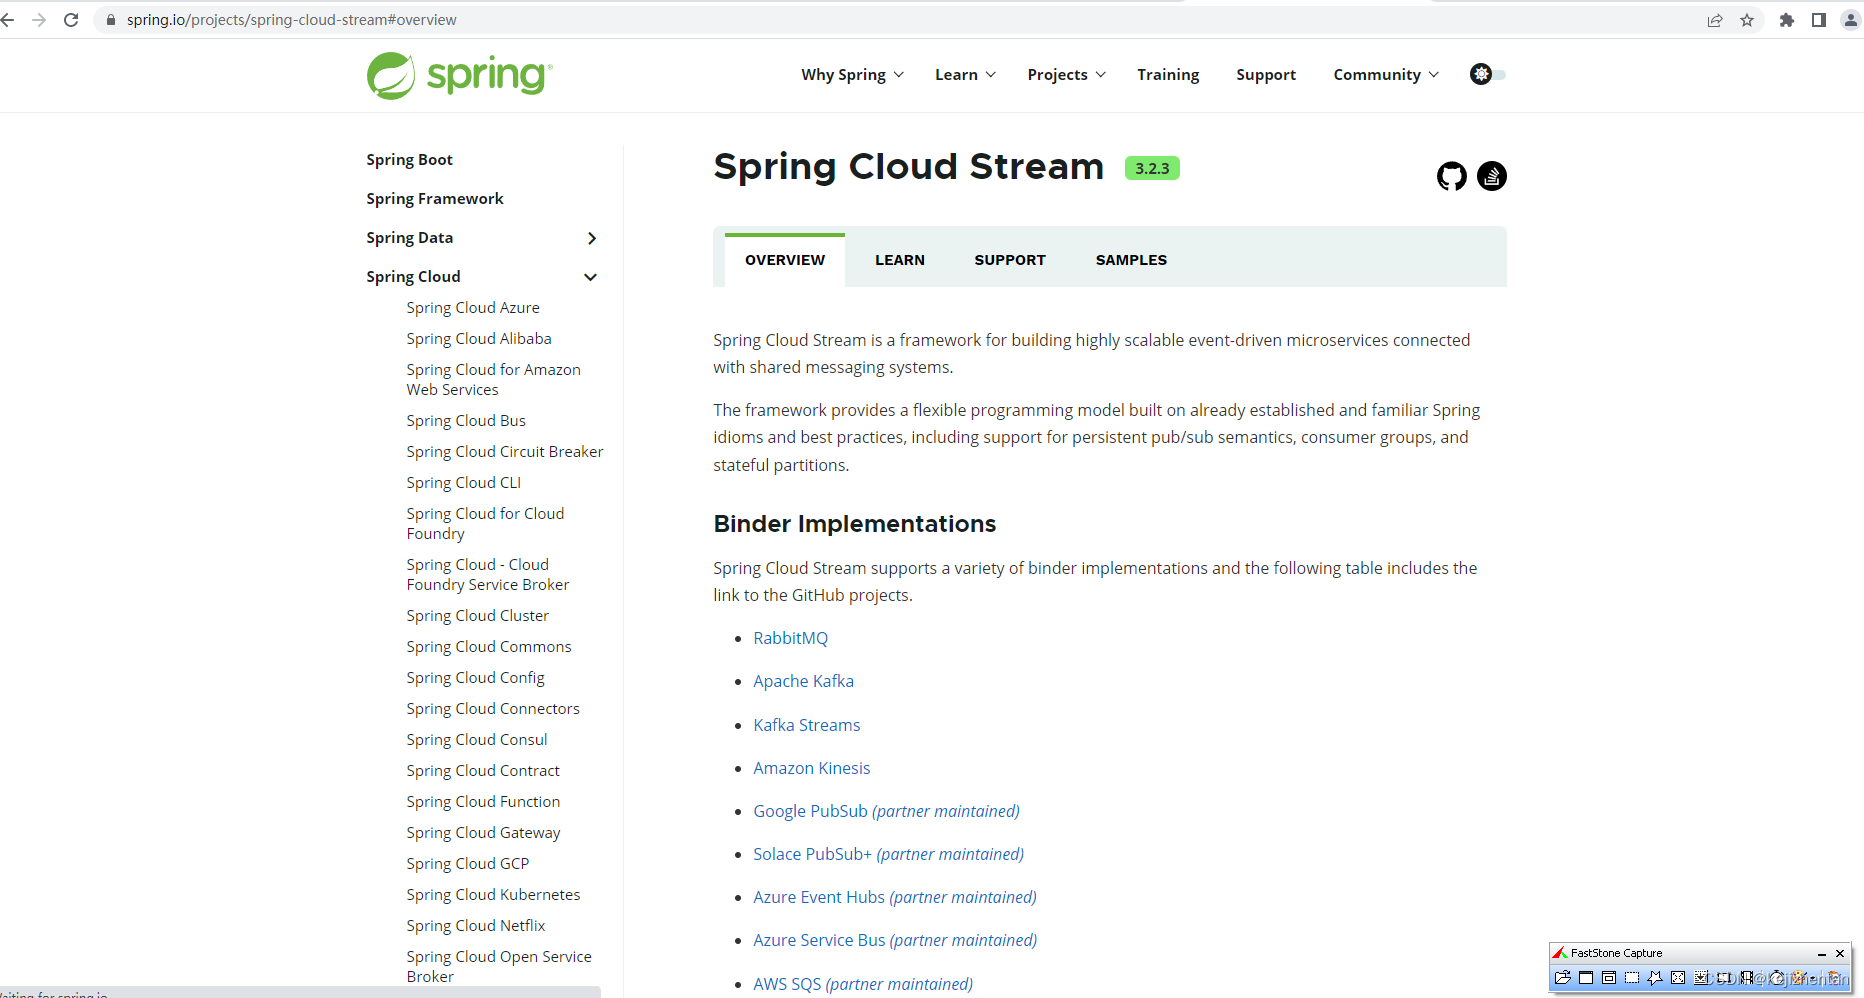Open the RabbitMQ binder link
This screenshot has height=998, width=1864.
point(791,638)
